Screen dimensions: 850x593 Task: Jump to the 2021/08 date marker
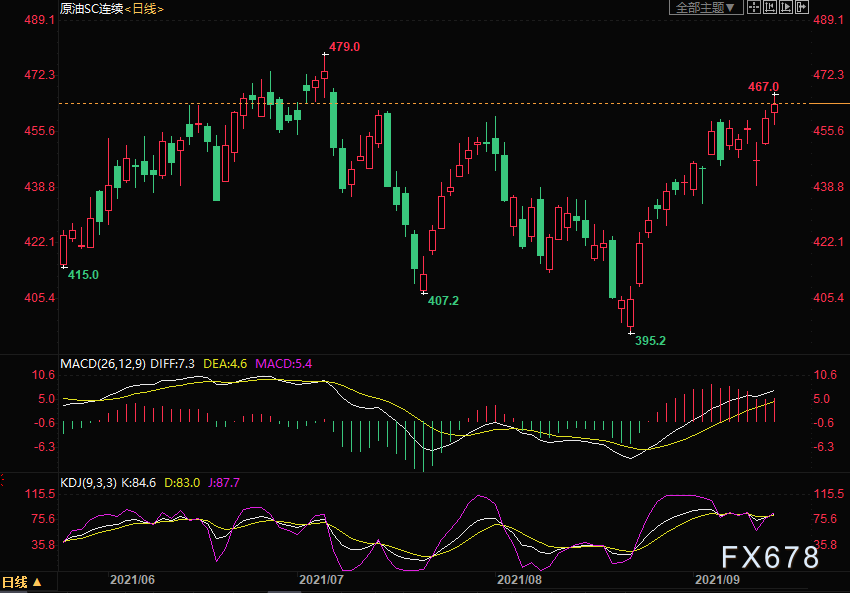tap(519, 580)
